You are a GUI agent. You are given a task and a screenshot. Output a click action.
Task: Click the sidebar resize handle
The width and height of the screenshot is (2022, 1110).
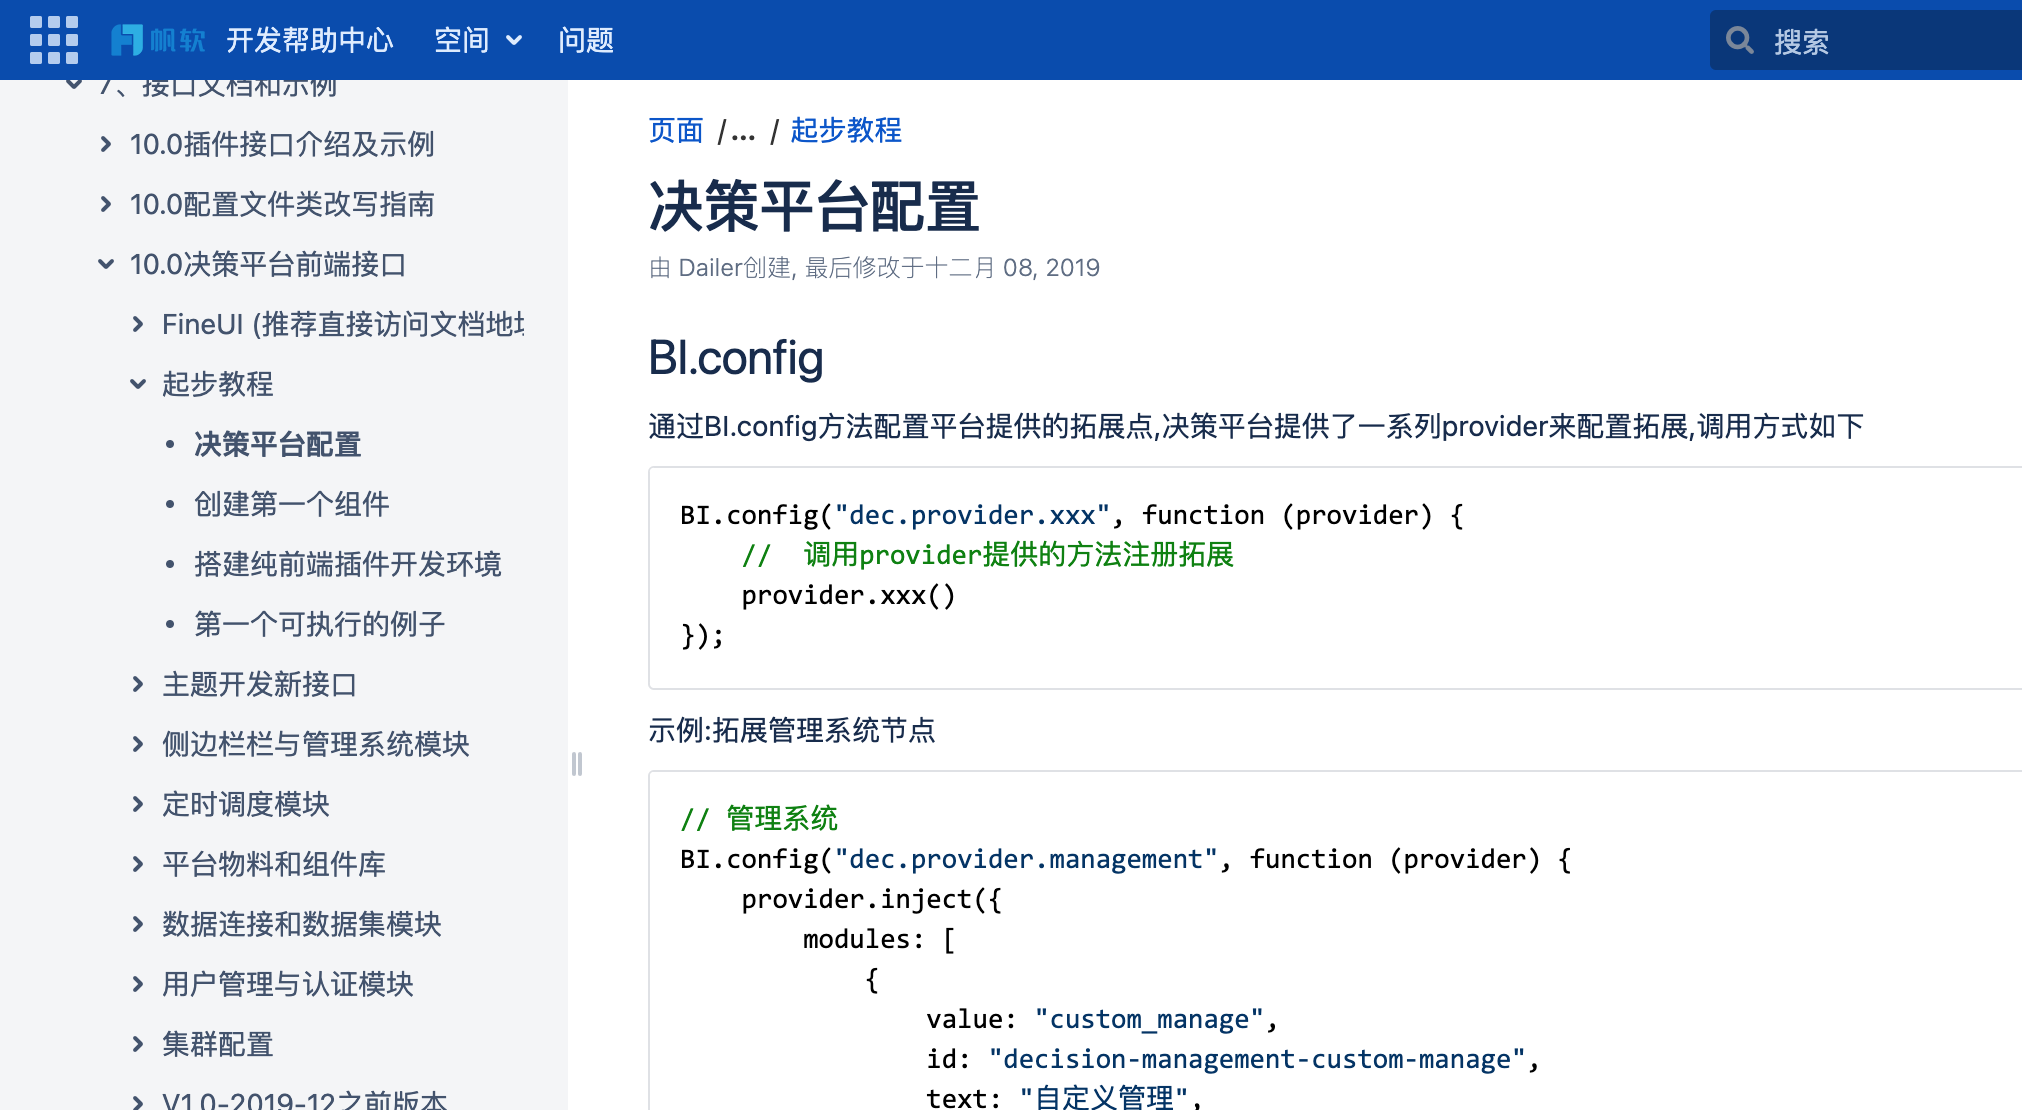click(x=577, y=764)
